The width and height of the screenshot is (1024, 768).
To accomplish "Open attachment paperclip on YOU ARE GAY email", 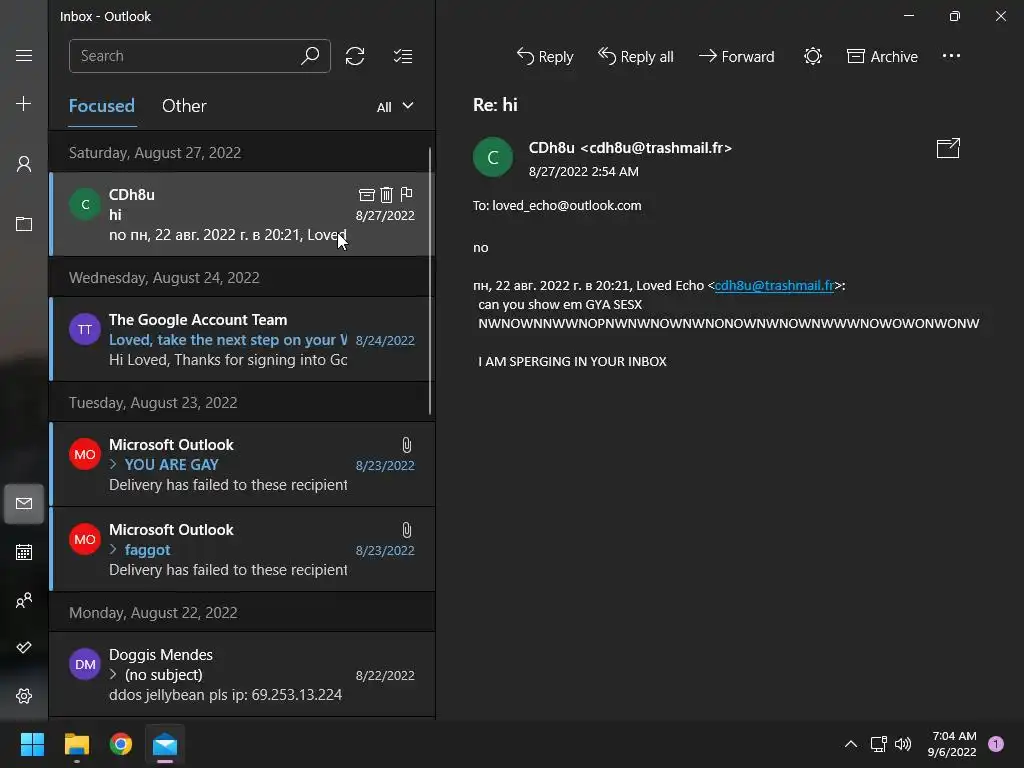I will click(x=406, y=445).
